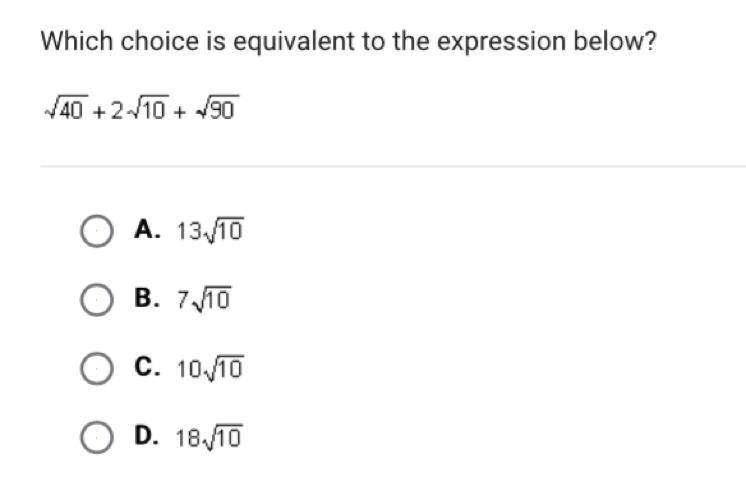Click the 2√10 term in the expression

142,107
